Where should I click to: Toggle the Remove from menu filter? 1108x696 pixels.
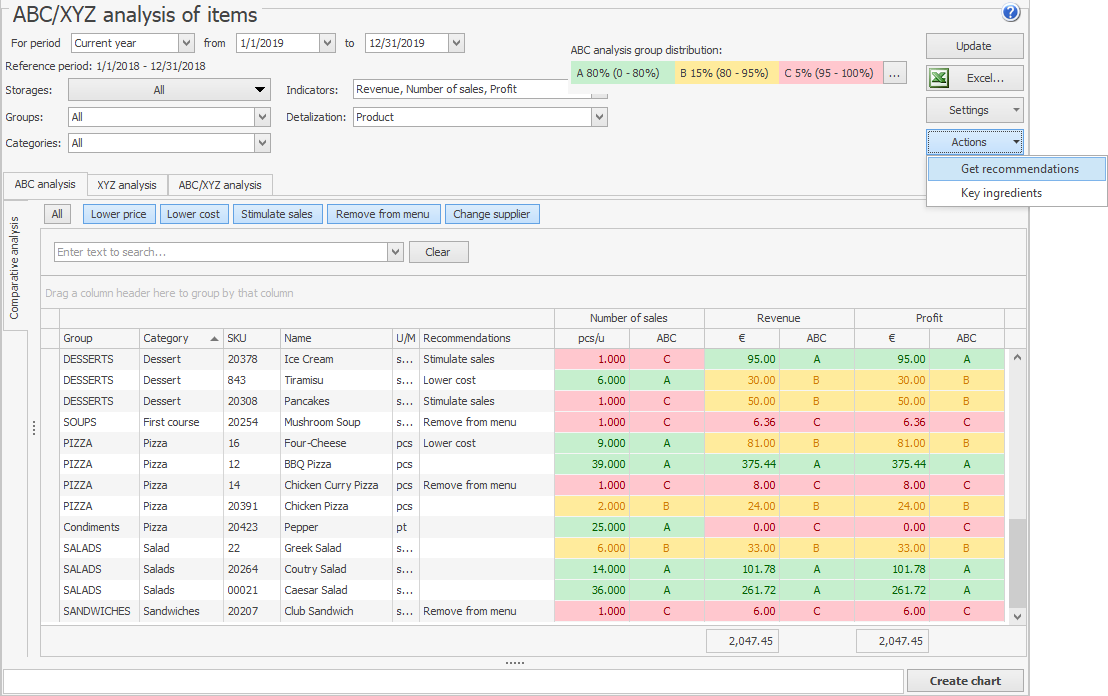pos(383,214)
